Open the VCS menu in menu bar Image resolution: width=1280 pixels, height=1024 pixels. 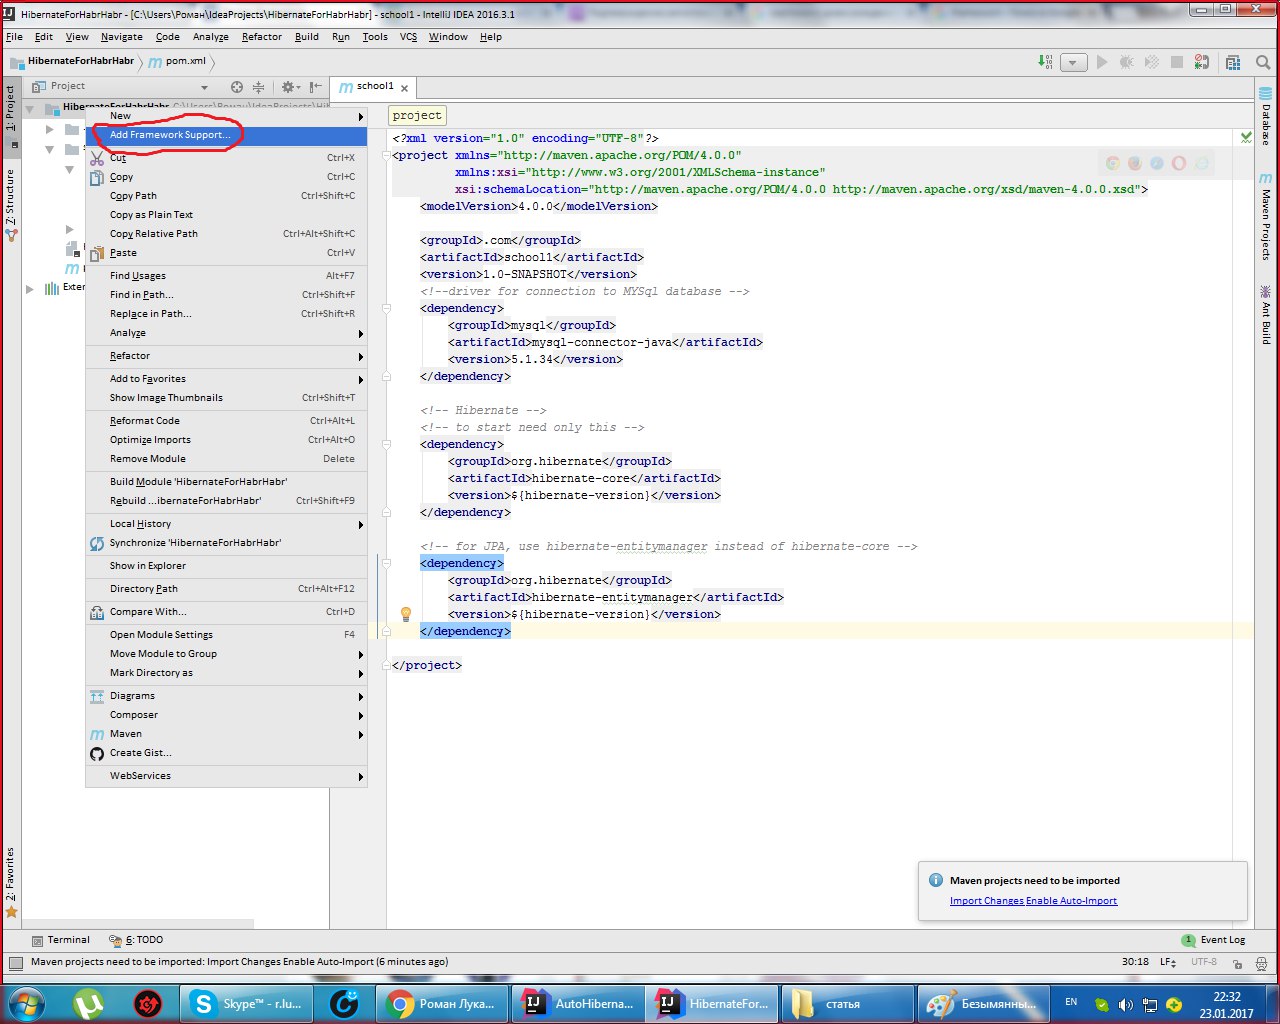(408, 37)
